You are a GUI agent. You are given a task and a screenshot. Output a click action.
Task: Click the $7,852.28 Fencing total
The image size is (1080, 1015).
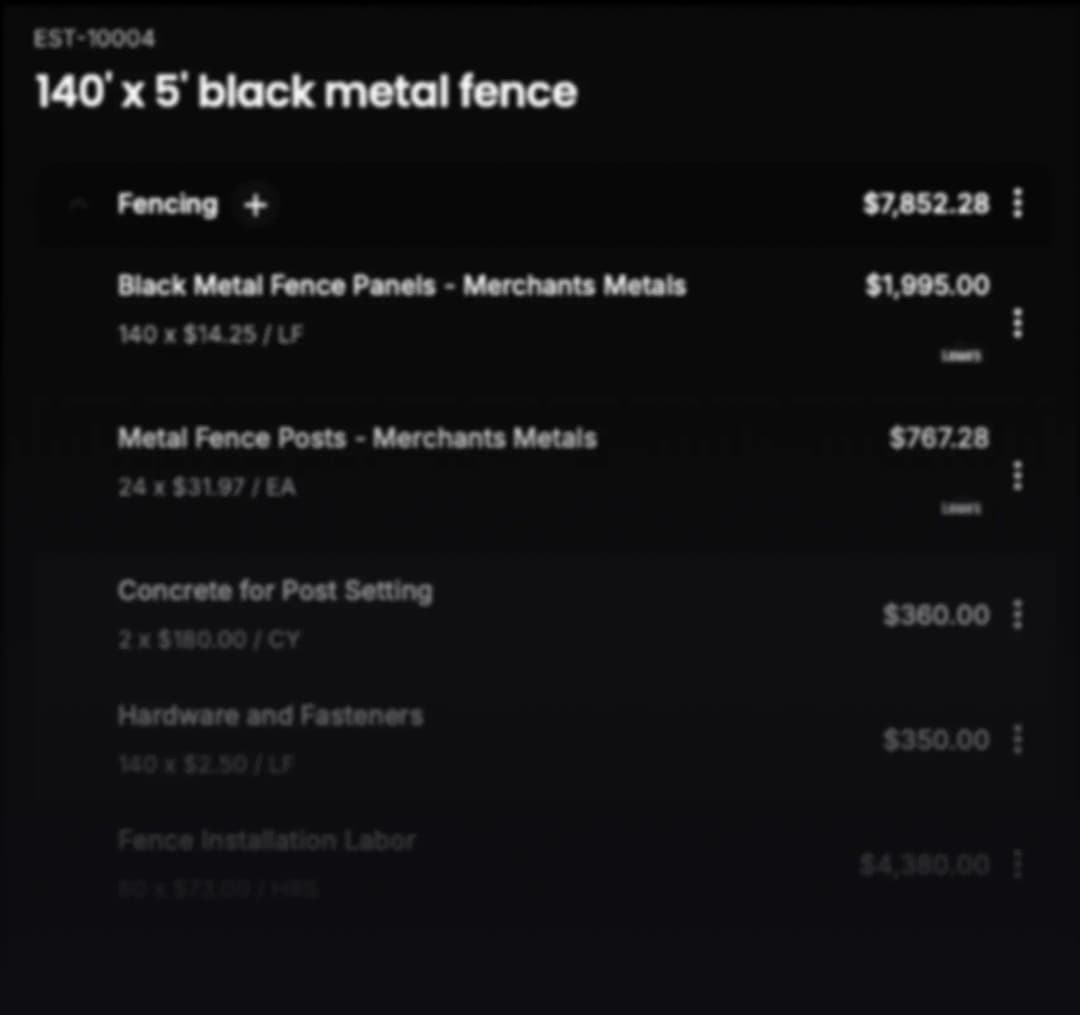pyautogui.click(x=926, y=204)
